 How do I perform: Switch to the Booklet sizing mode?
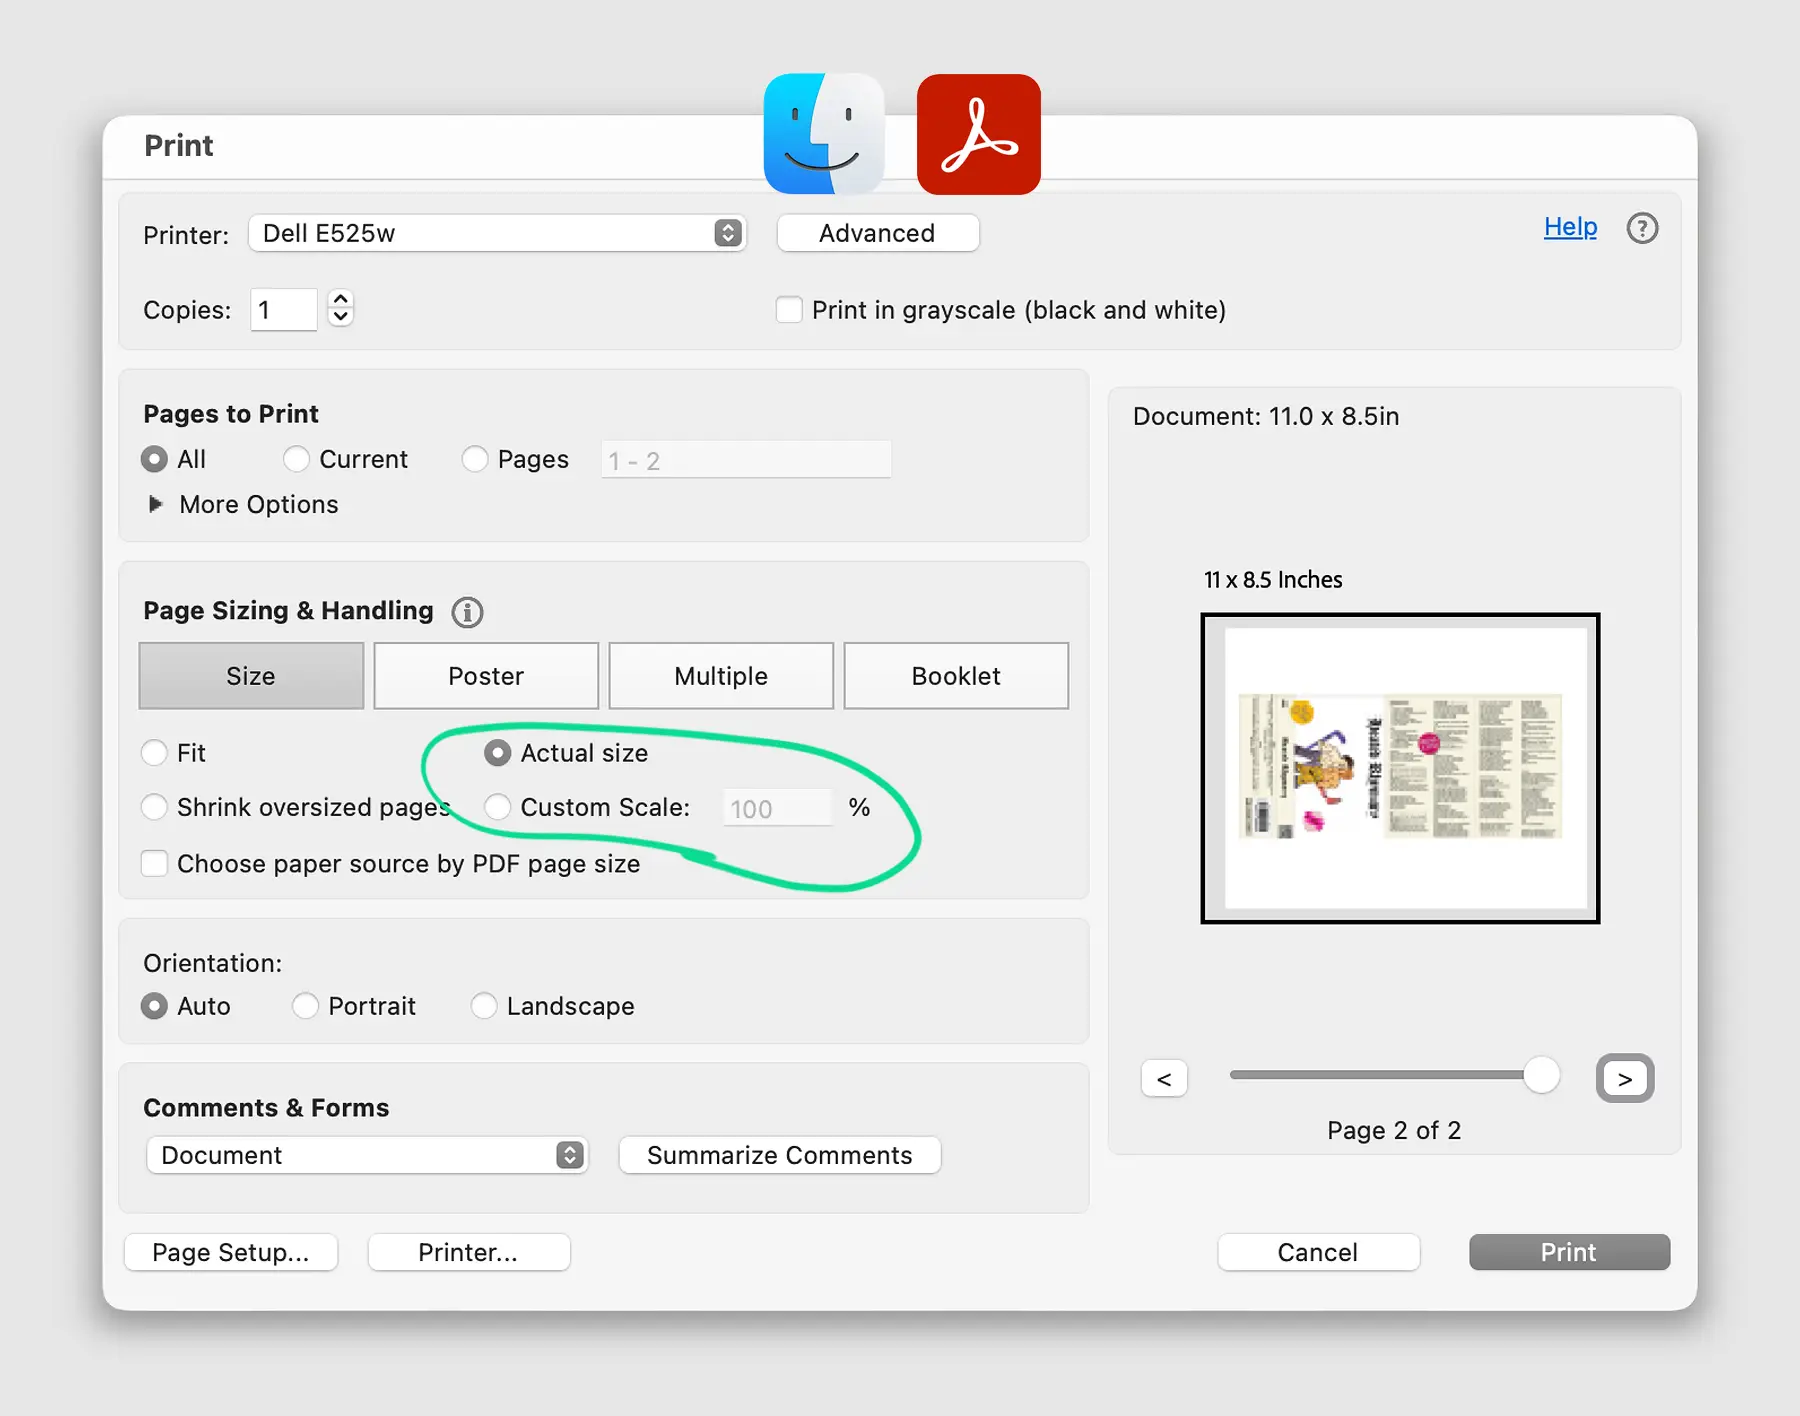[955, 675]
